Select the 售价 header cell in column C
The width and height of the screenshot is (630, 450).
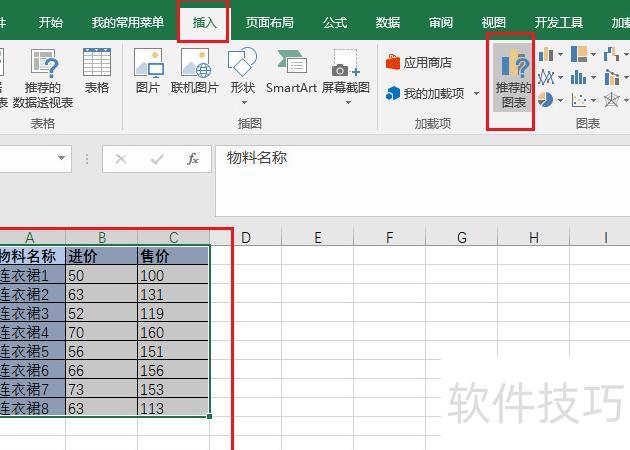173,256
